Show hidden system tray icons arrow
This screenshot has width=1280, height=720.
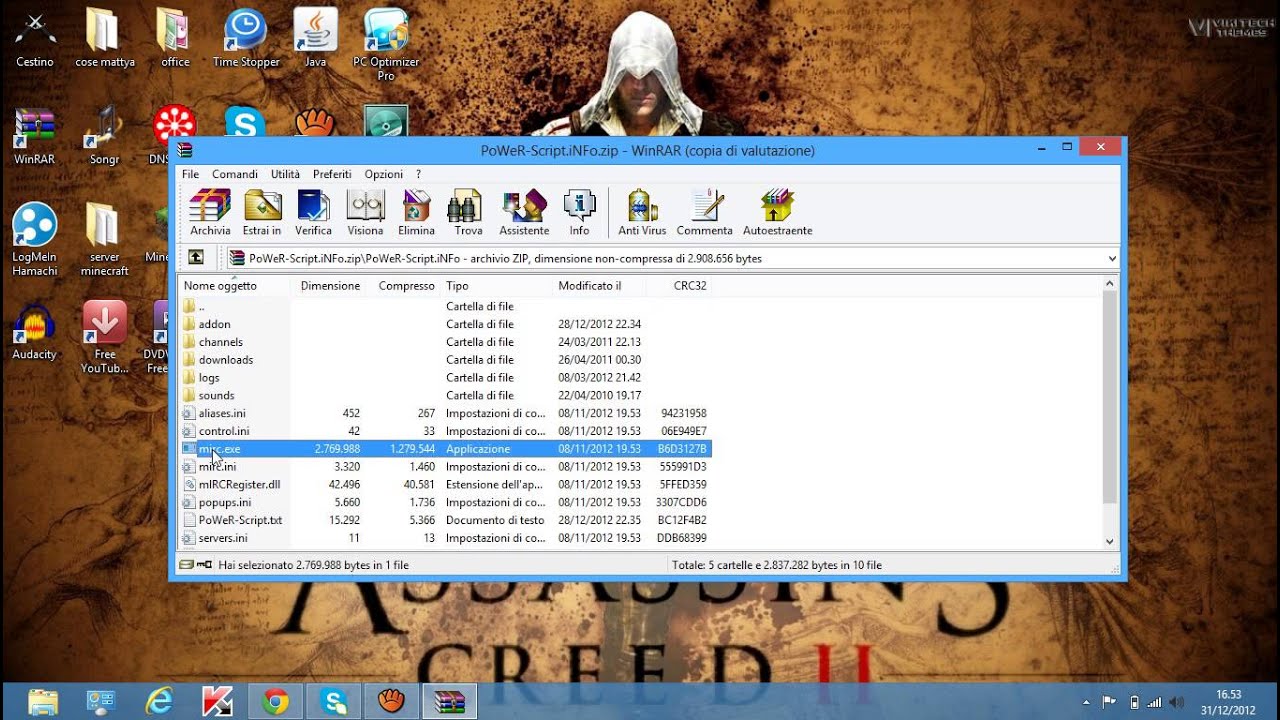click(1087, 702)
